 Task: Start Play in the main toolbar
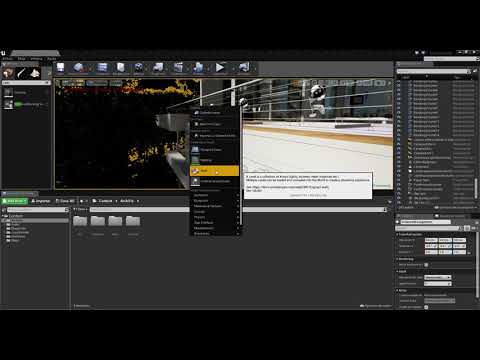(220, 68)
